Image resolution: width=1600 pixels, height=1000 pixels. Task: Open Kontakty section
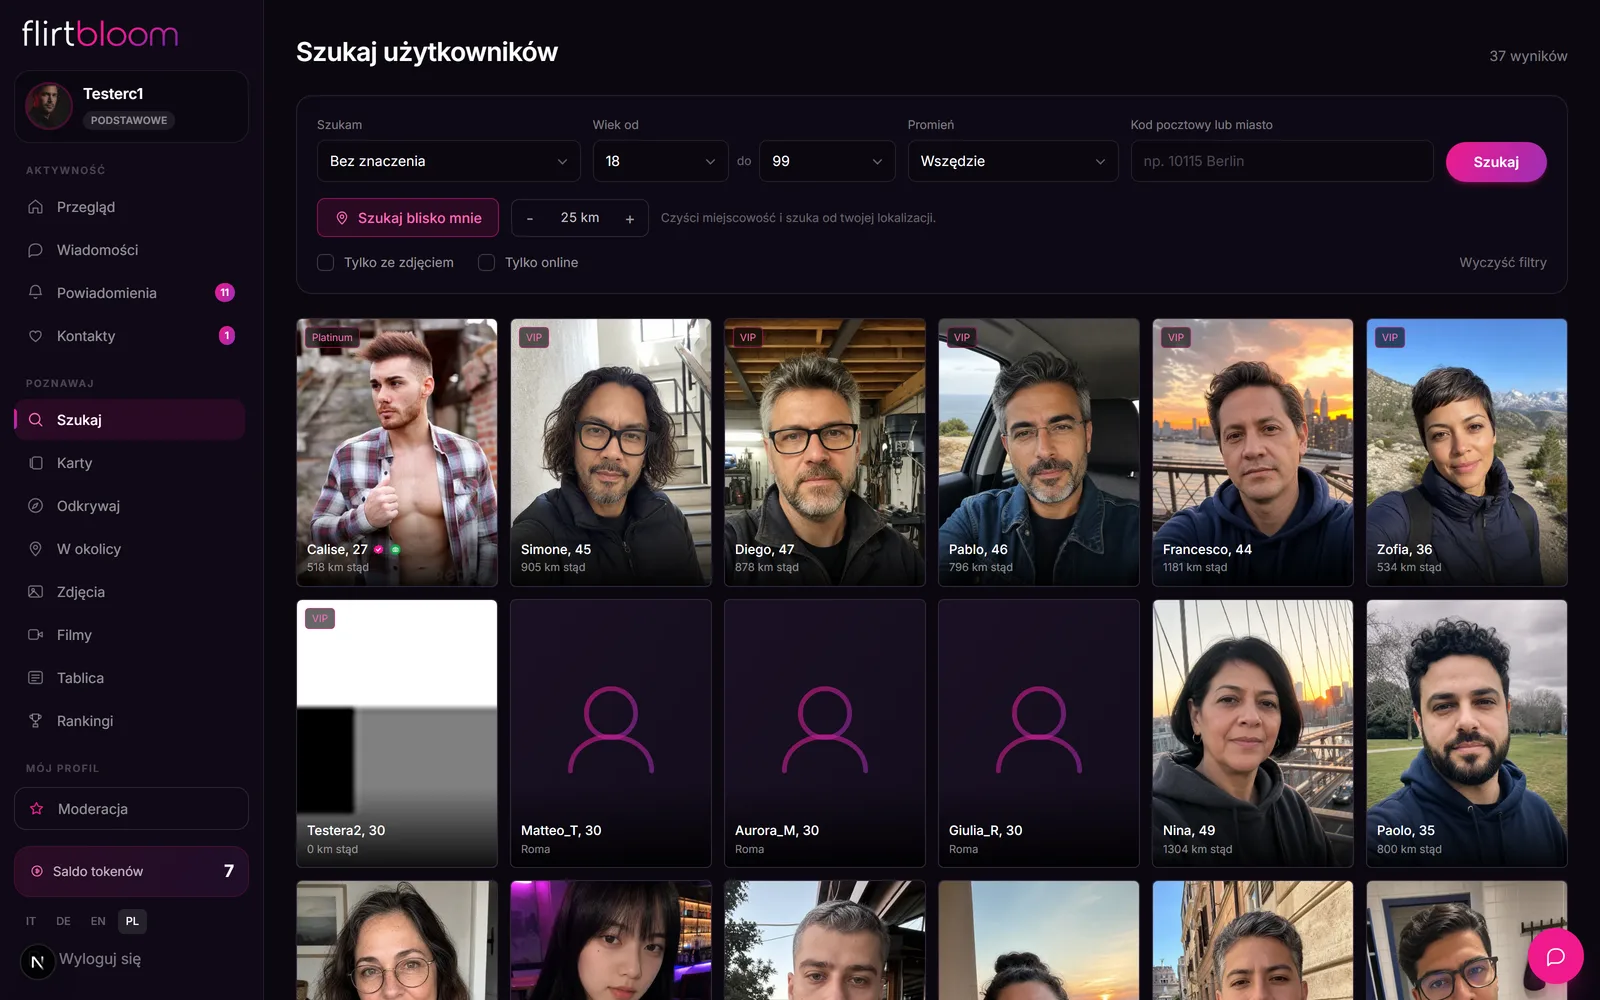[130, 336]
